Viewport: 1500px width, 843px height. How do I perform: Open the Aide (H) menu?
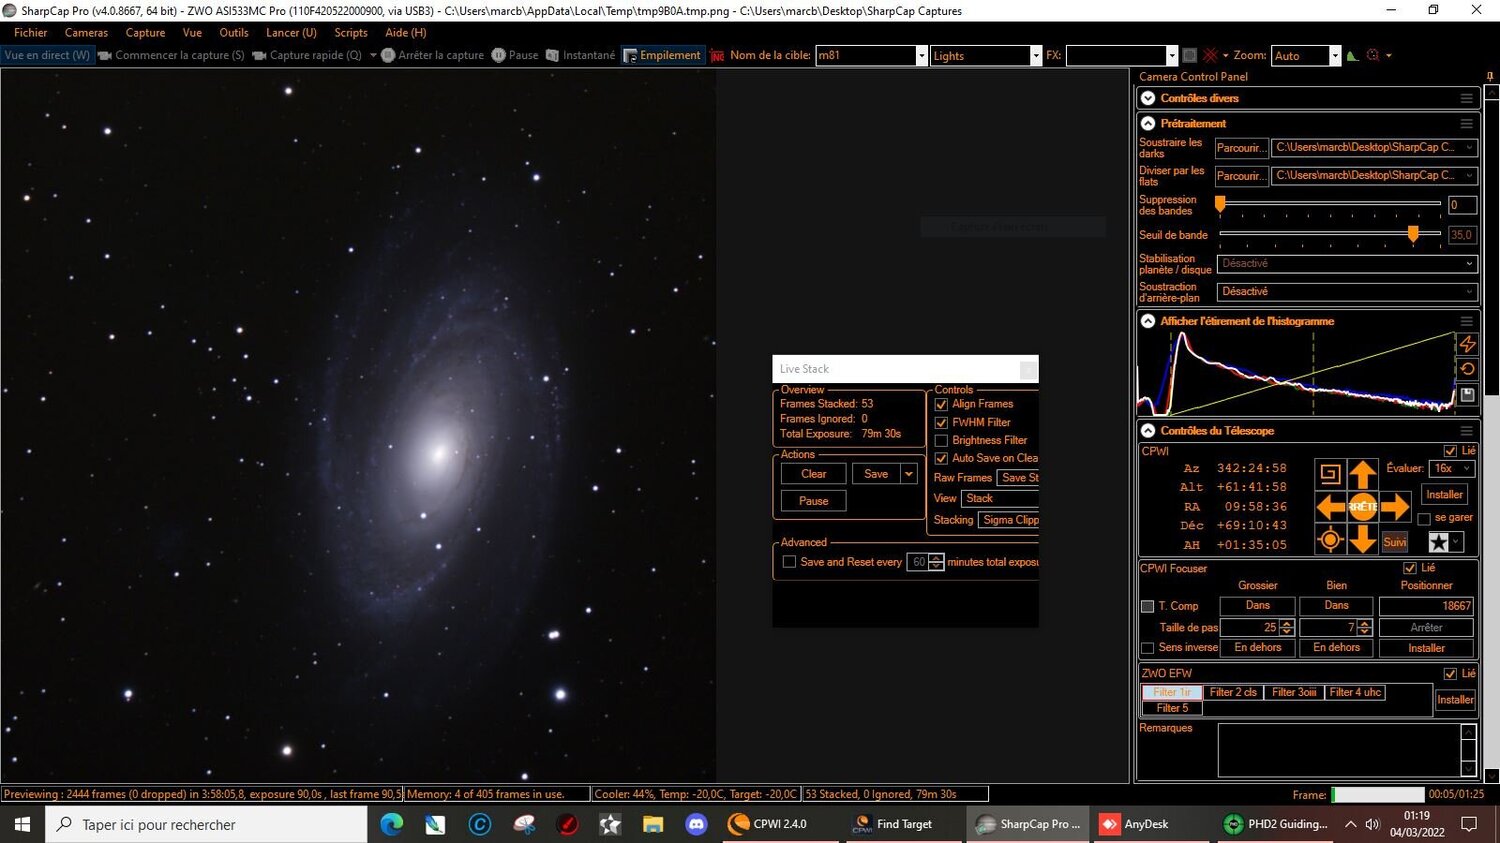(x=405, y=33)
